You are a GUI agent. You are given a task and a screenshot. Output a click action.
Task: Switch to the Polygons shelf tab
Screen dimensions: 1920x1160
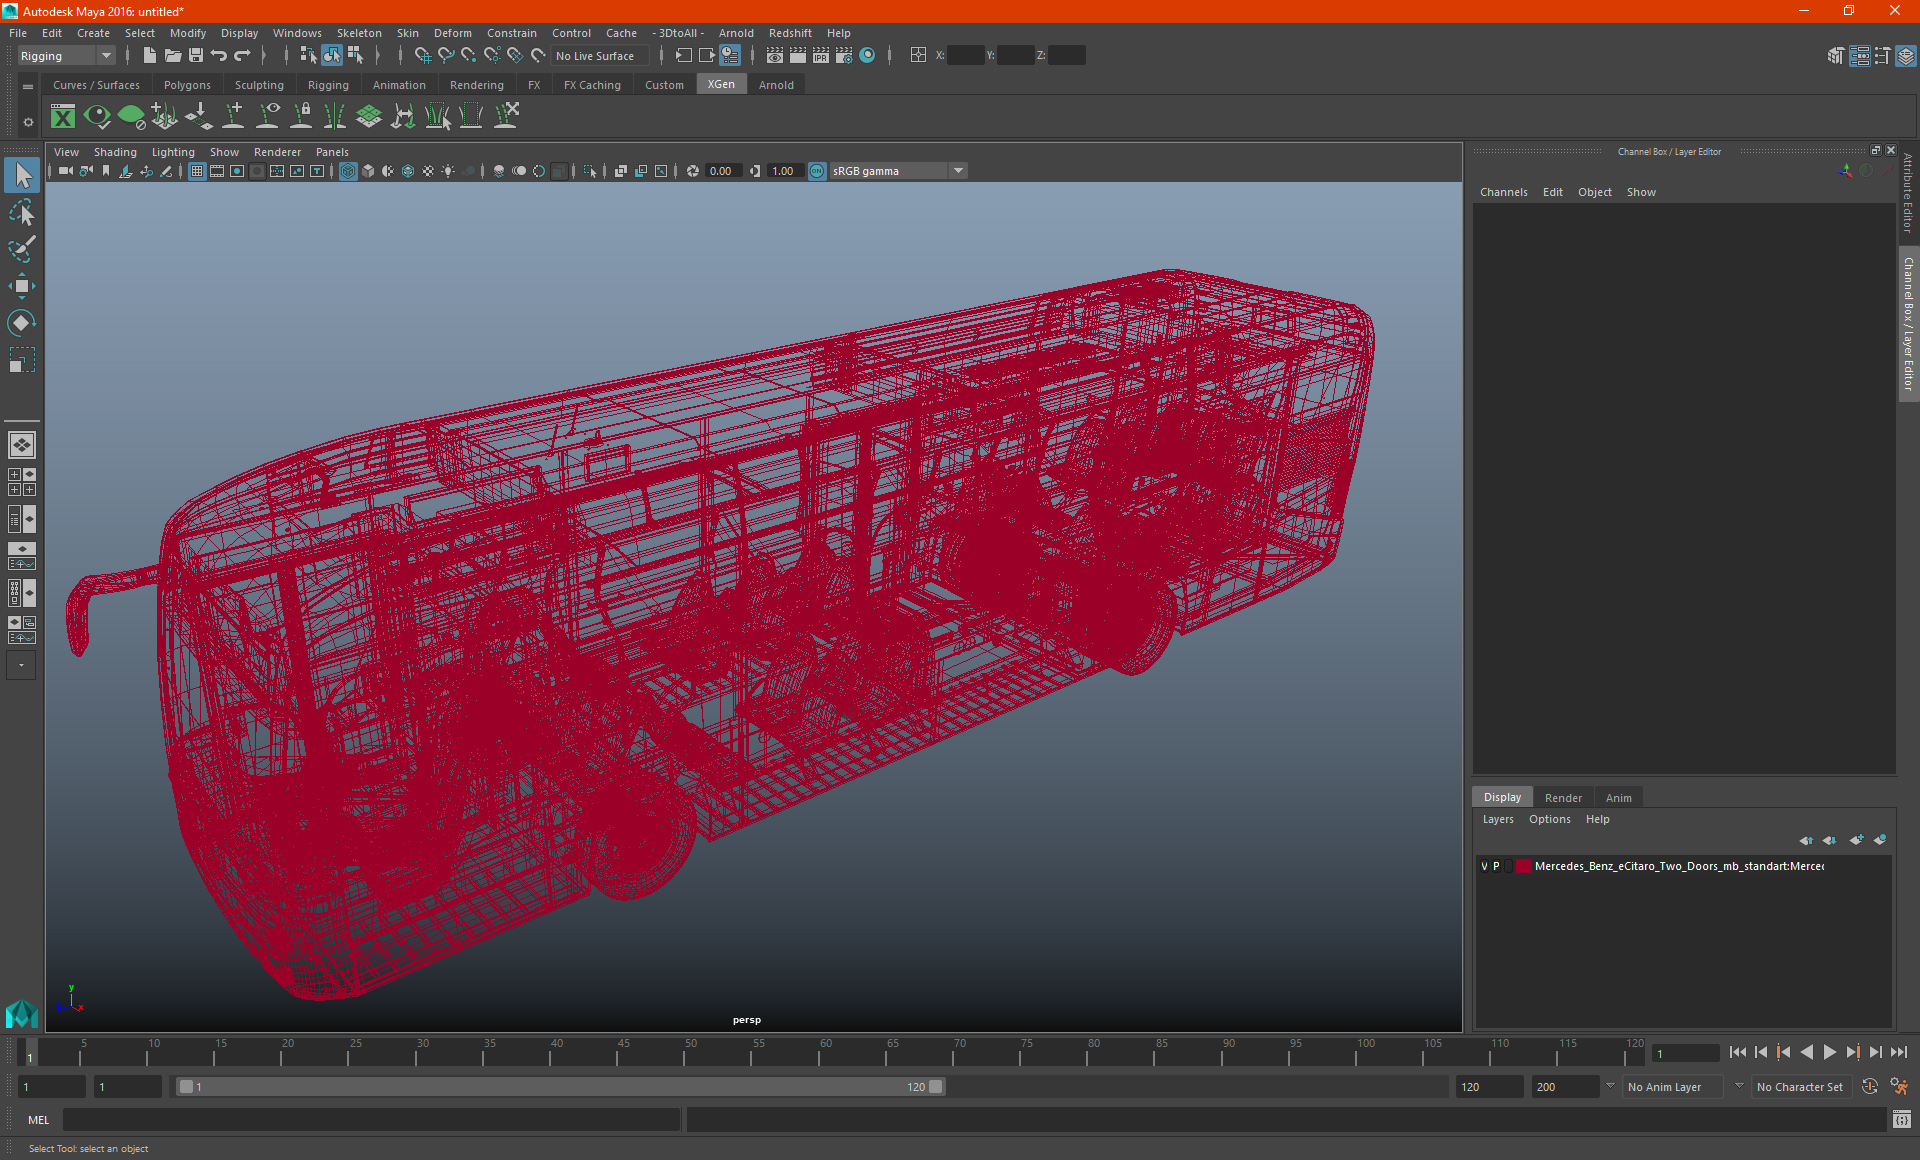[x=187, y=85]
